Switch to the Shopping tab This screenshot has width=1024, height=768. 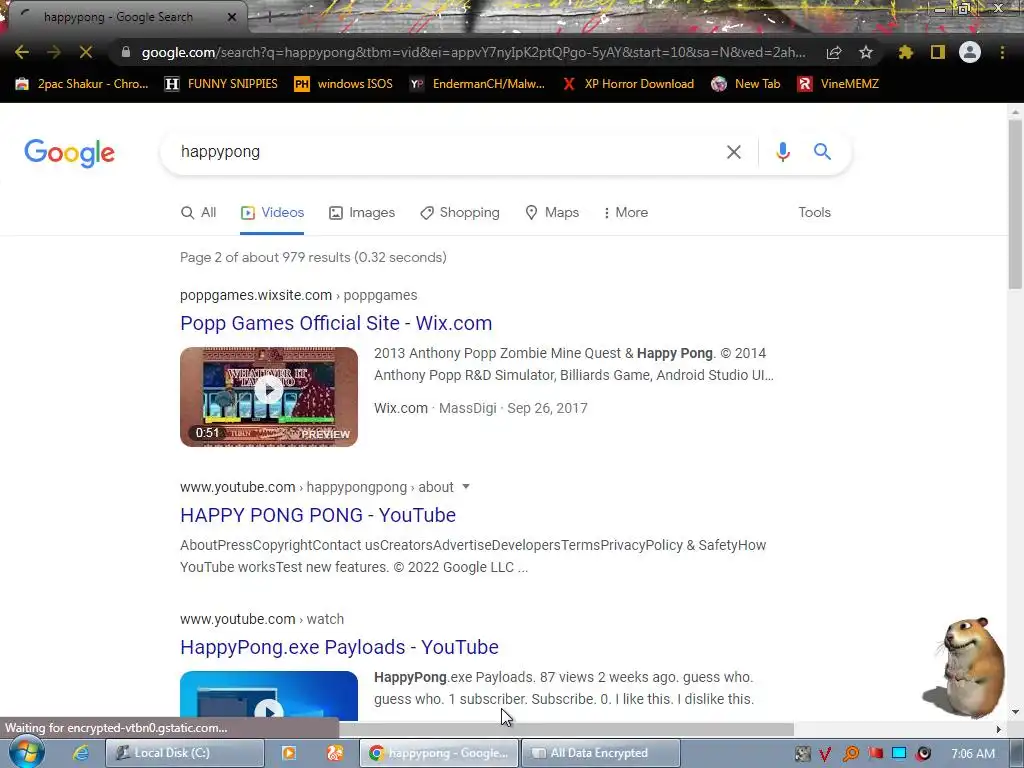460,213
